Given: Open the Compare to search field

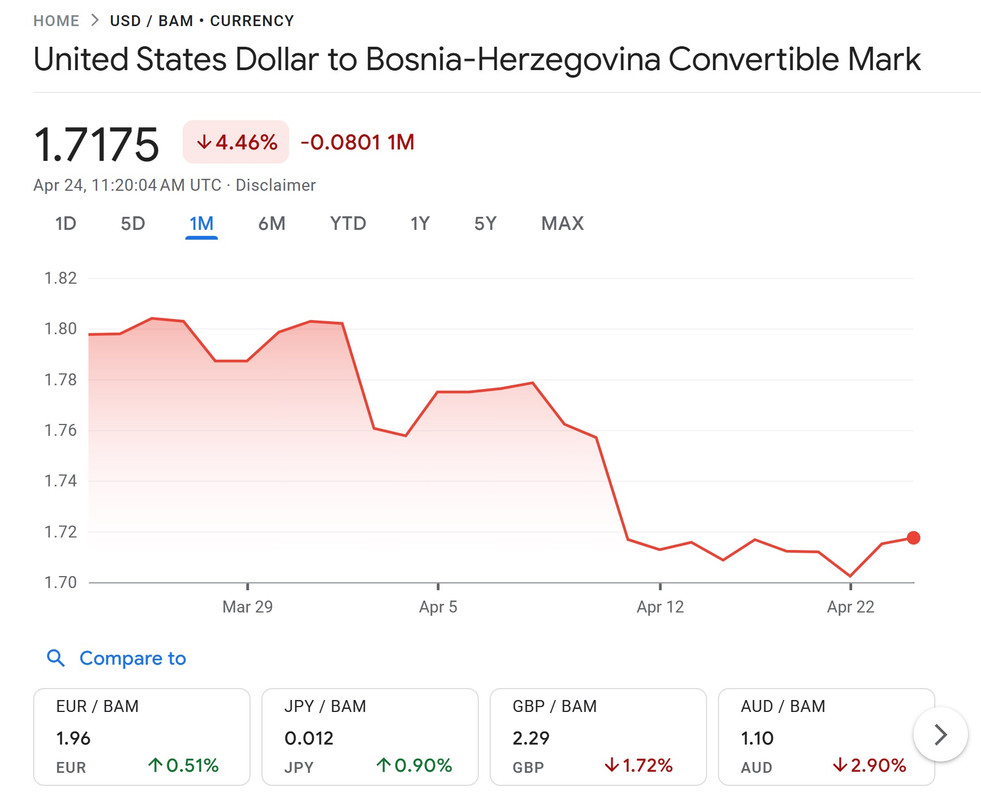Looking at the screenshot, I should (x=116, y=658).
